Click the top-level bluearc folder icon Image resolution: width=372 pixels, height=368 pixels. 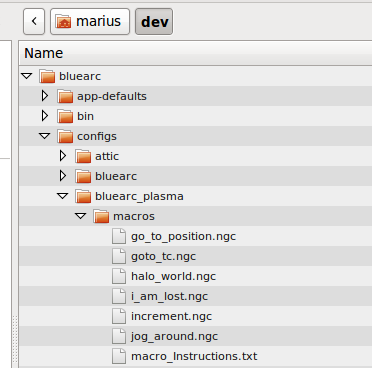(47, 76)
